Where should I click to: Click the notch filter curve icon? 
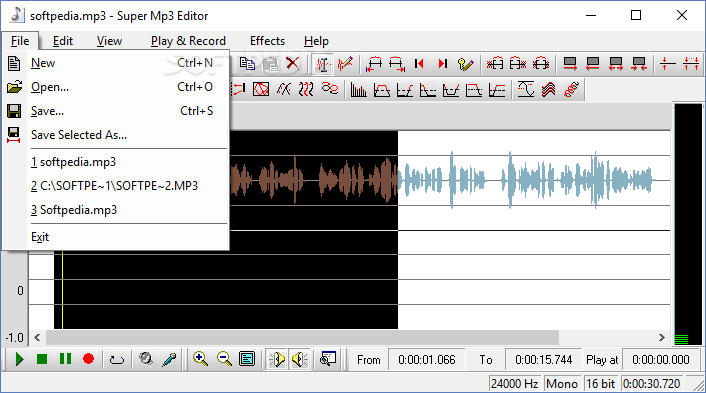click(450, 90)
